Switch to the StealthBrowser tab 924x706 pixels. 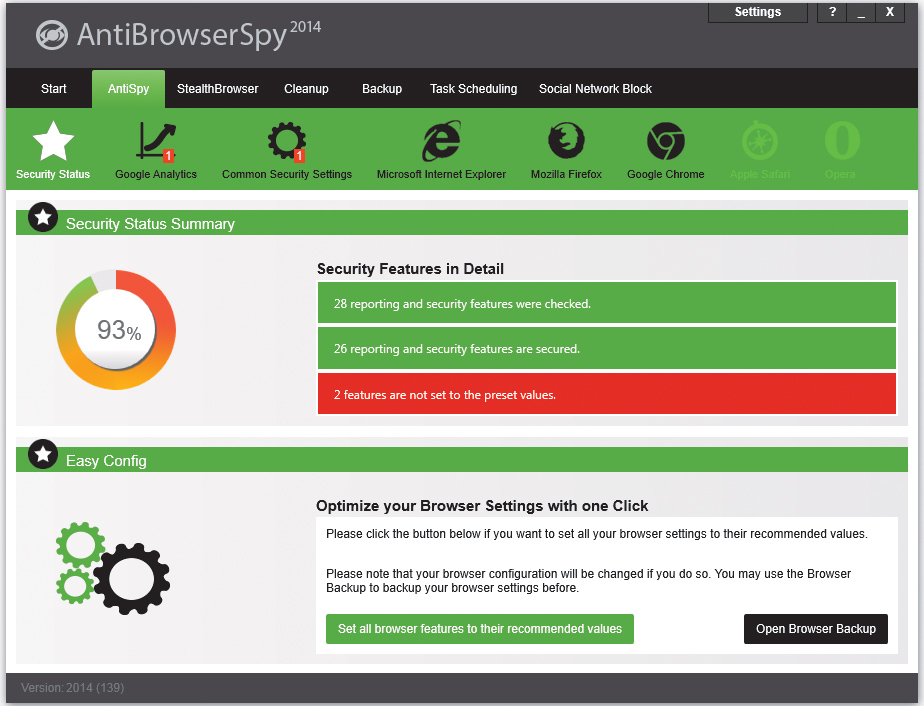[x=217, y=88]
